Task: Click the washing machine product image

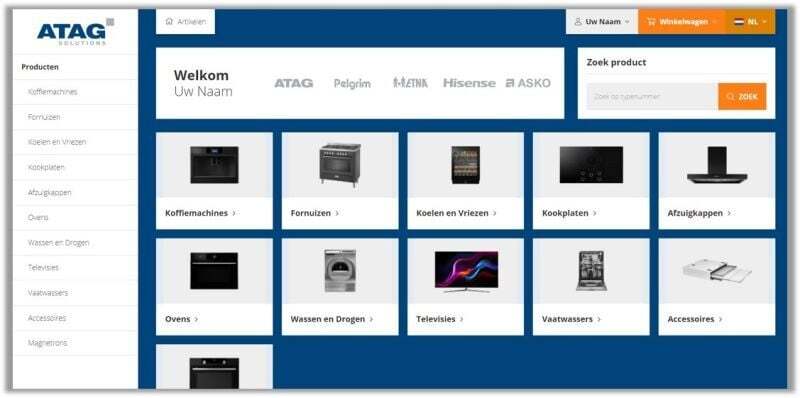Action: (340, 271)
